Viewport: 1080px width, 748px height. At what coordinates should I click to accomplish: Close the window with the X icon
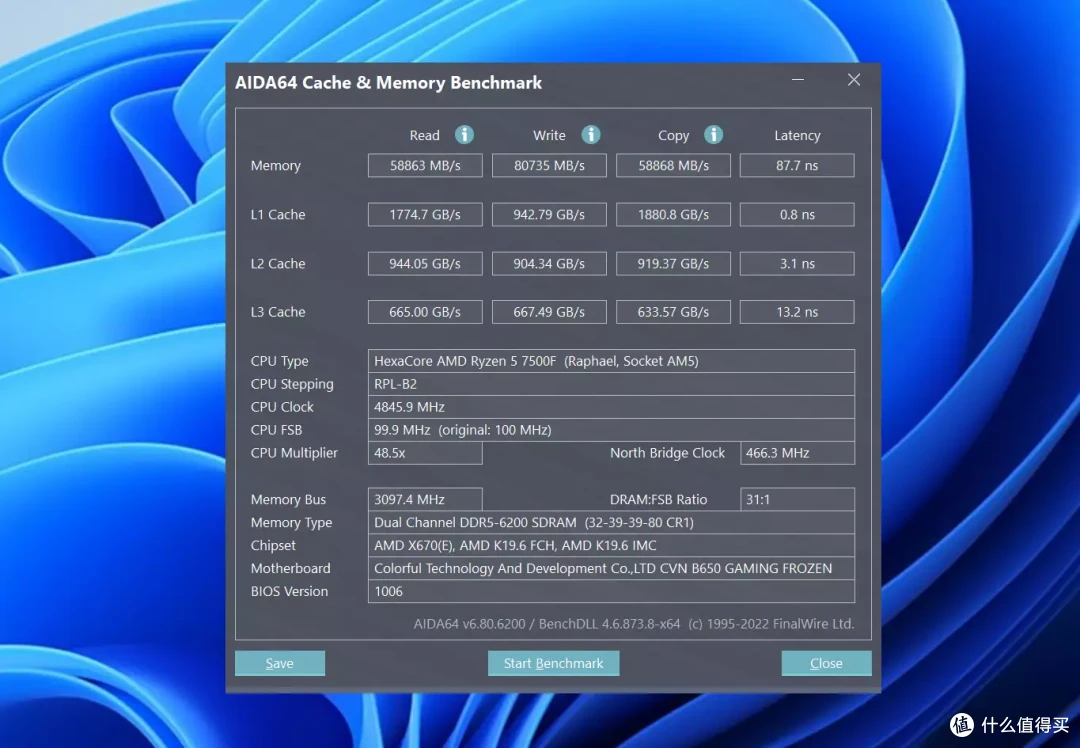854,80
